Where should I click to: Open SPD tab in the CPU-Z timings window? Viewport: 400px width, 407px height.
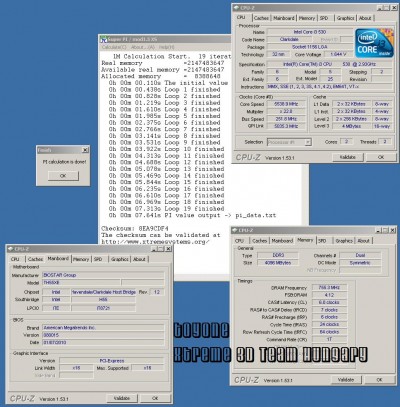322,240
